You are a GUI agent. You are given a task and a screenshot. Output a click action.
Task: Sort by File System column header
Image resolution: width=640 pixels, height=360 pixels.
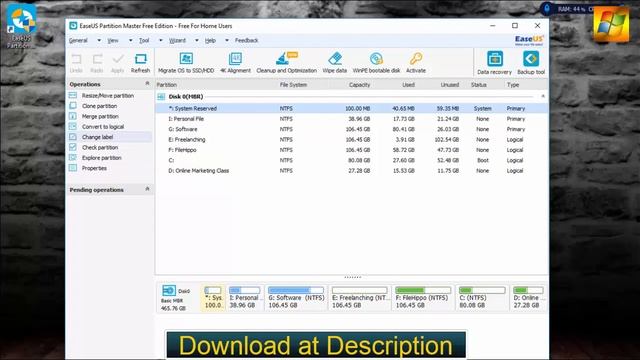[293, 85]
